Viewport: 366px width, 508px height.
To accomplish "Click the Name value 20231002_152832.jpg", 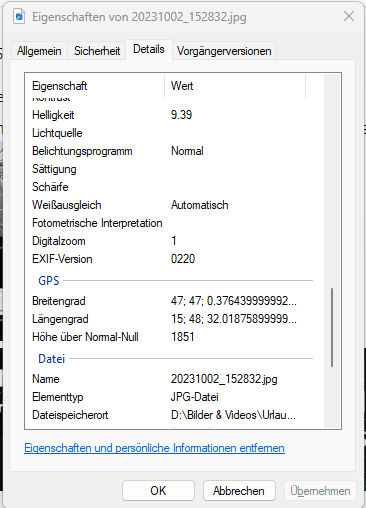I will [x=224, y=379].
